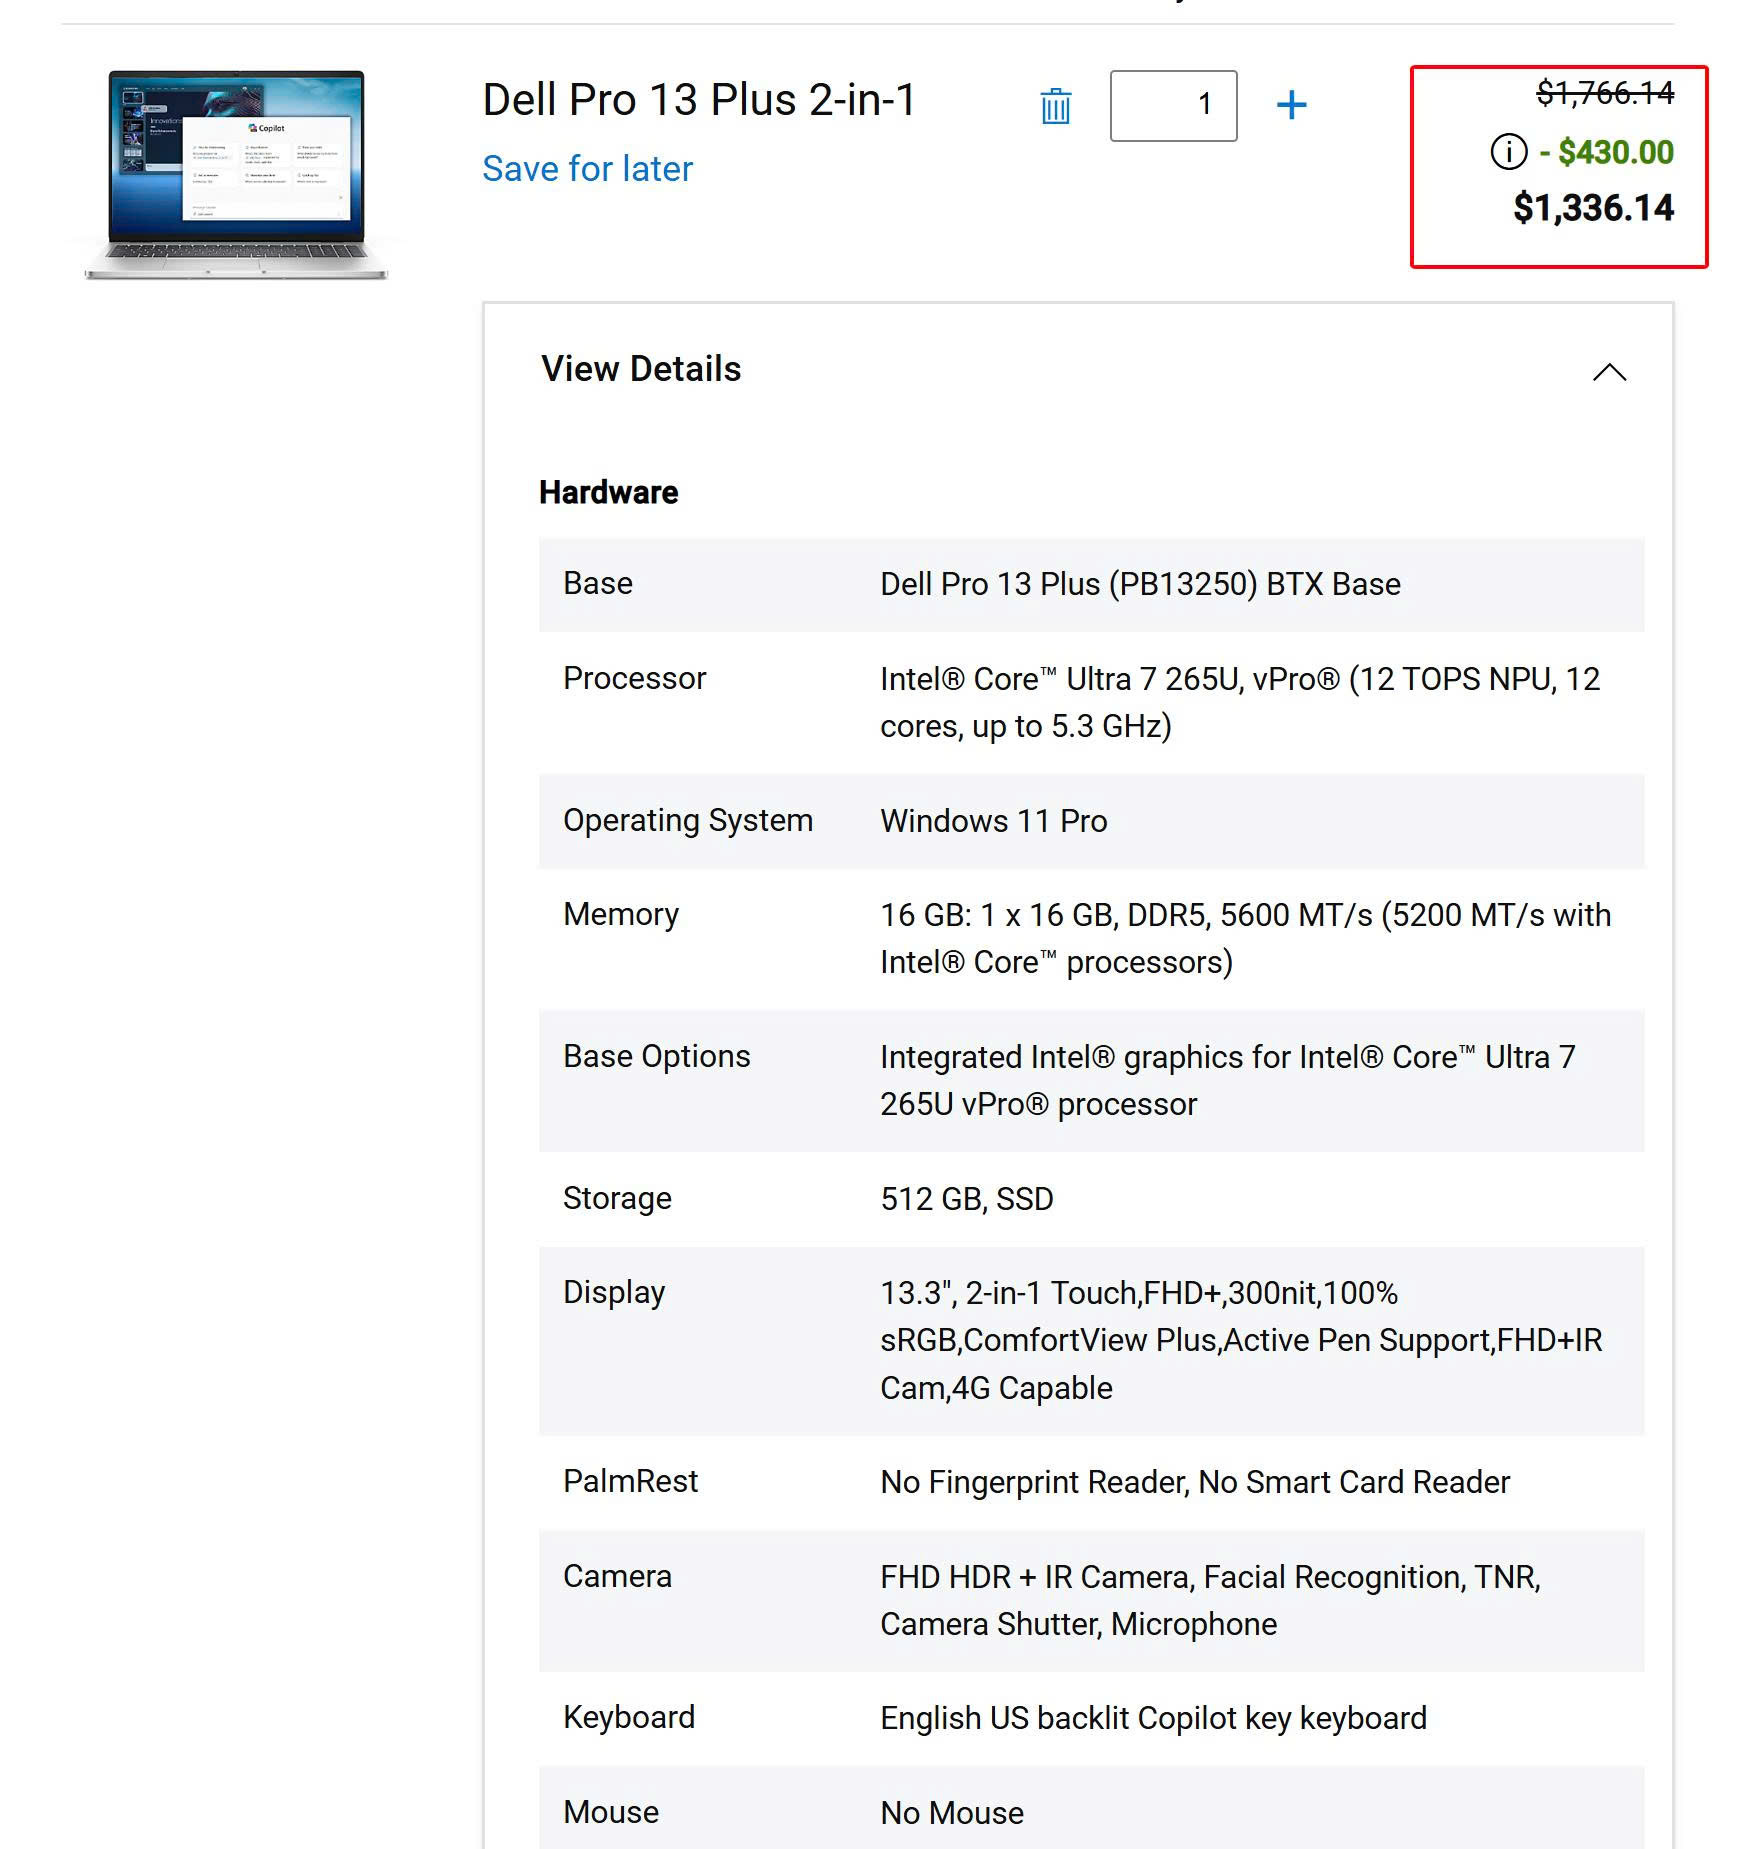1738x1849 pixels.
Task: Select the Display specification text
Action: [x=1240, y=1340]
